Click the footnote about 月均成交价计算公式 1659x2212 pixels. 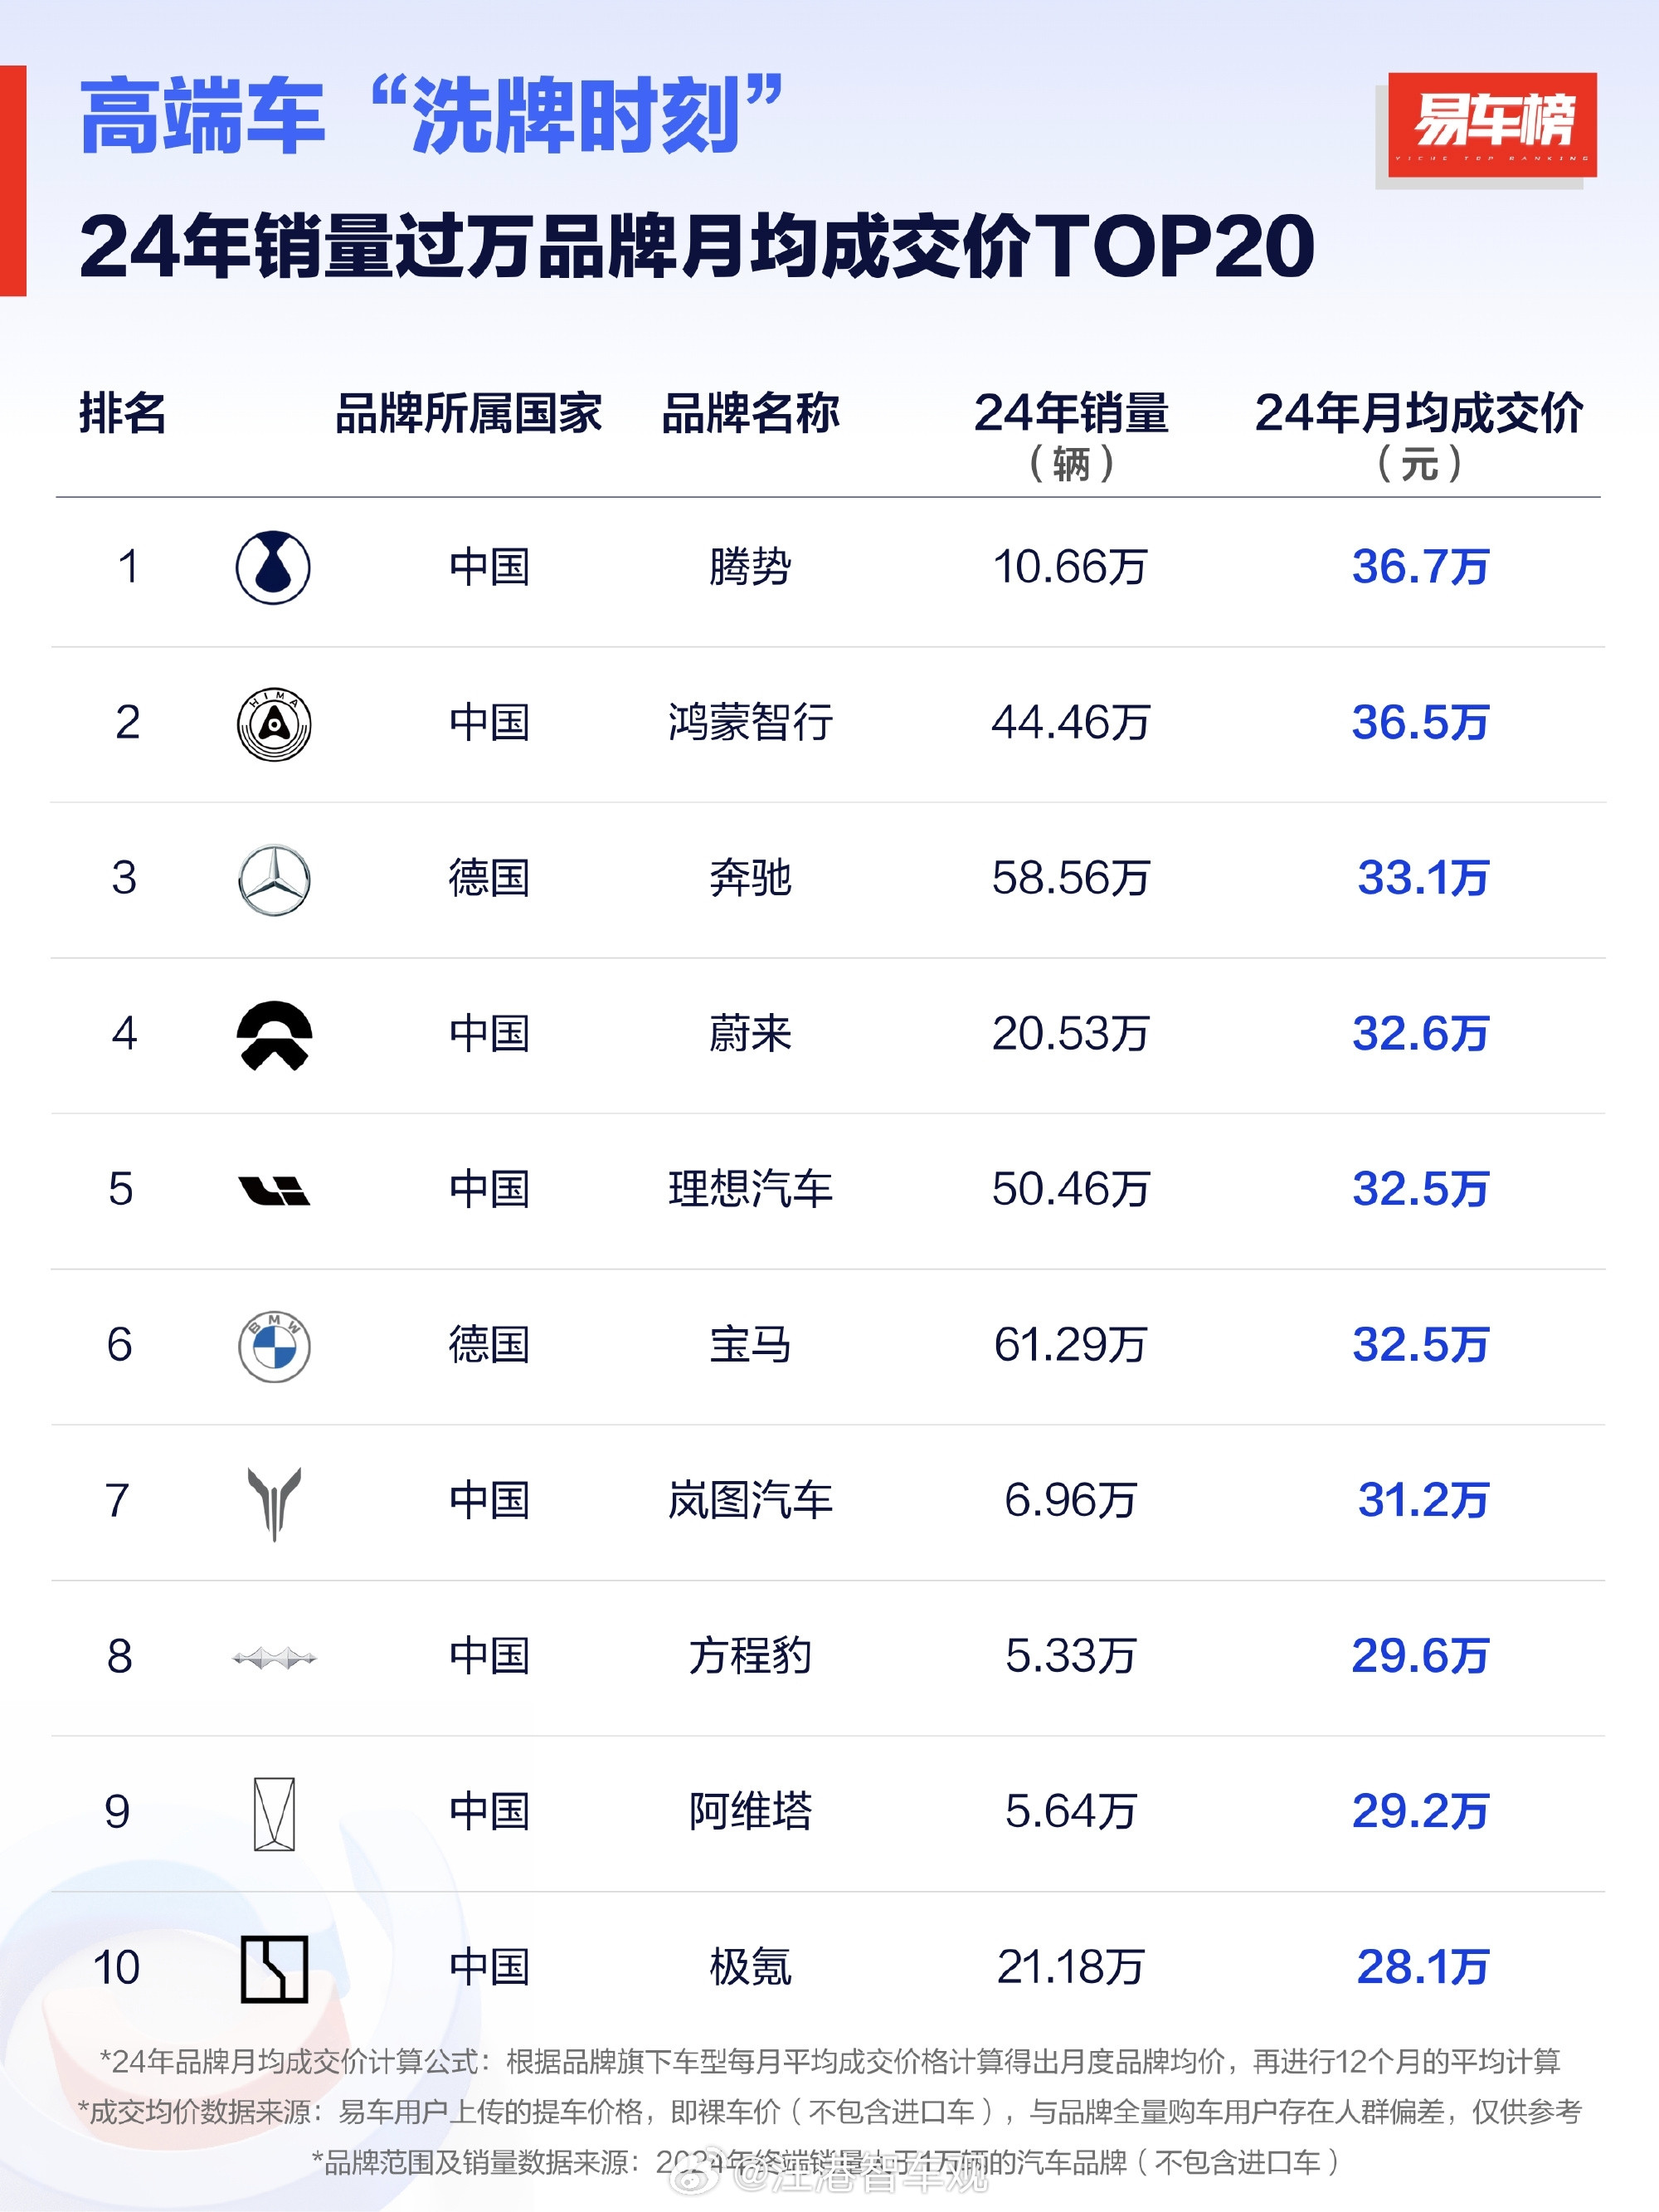click(x=830, y=2061)
